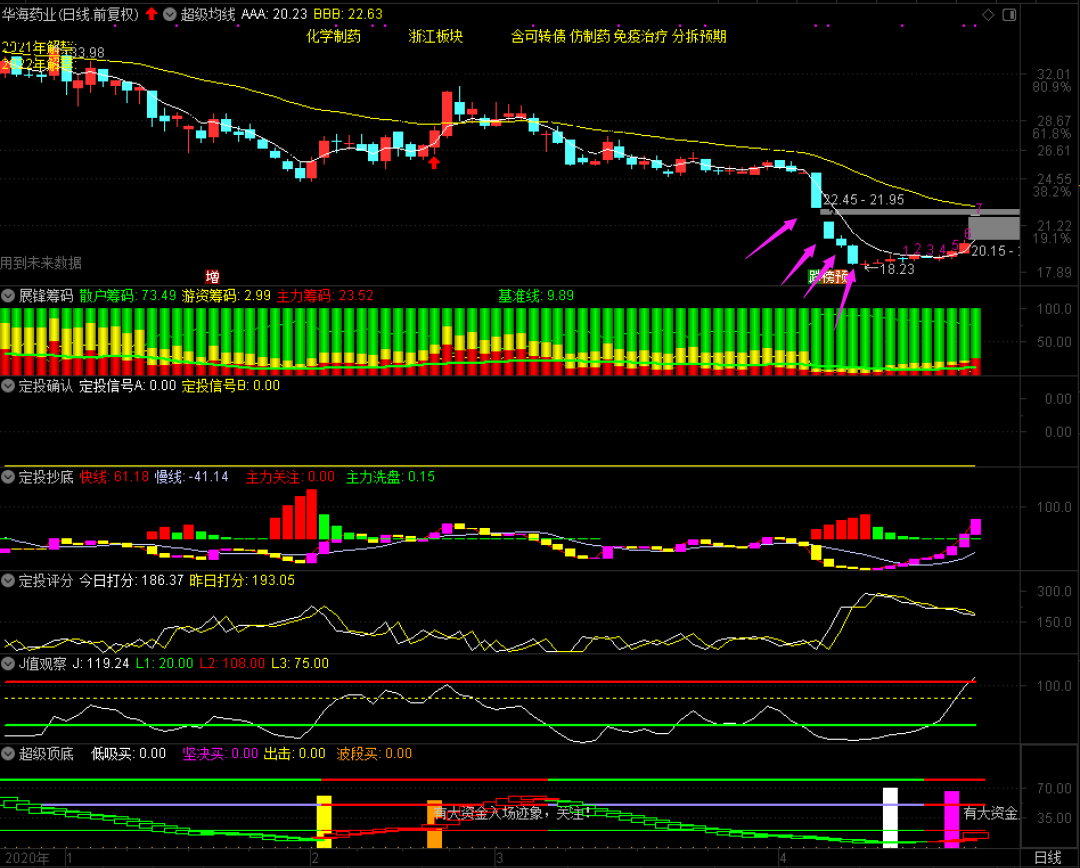Click the 定投确认 indicator name
Viewport: 1080px width, 868px height.
click(x=45, y=386)
